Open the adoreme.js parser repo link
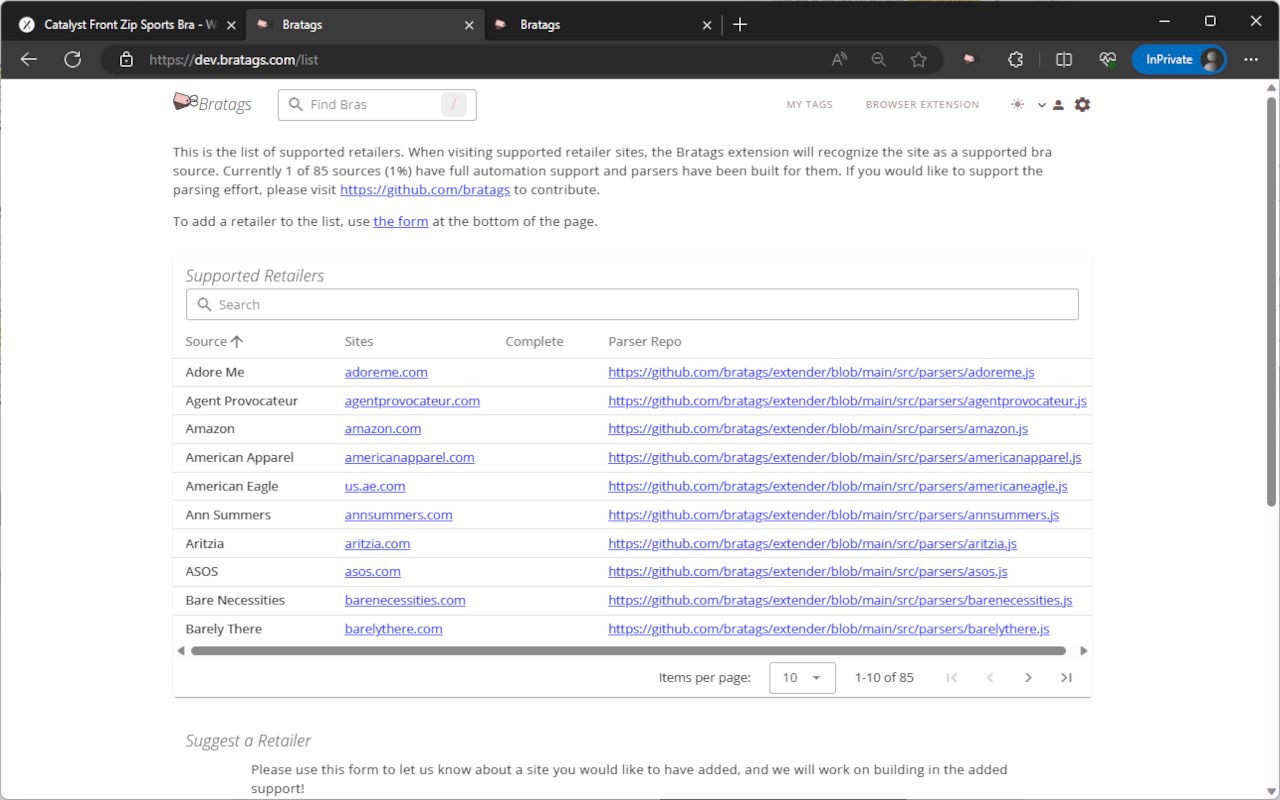 [821, 372]
